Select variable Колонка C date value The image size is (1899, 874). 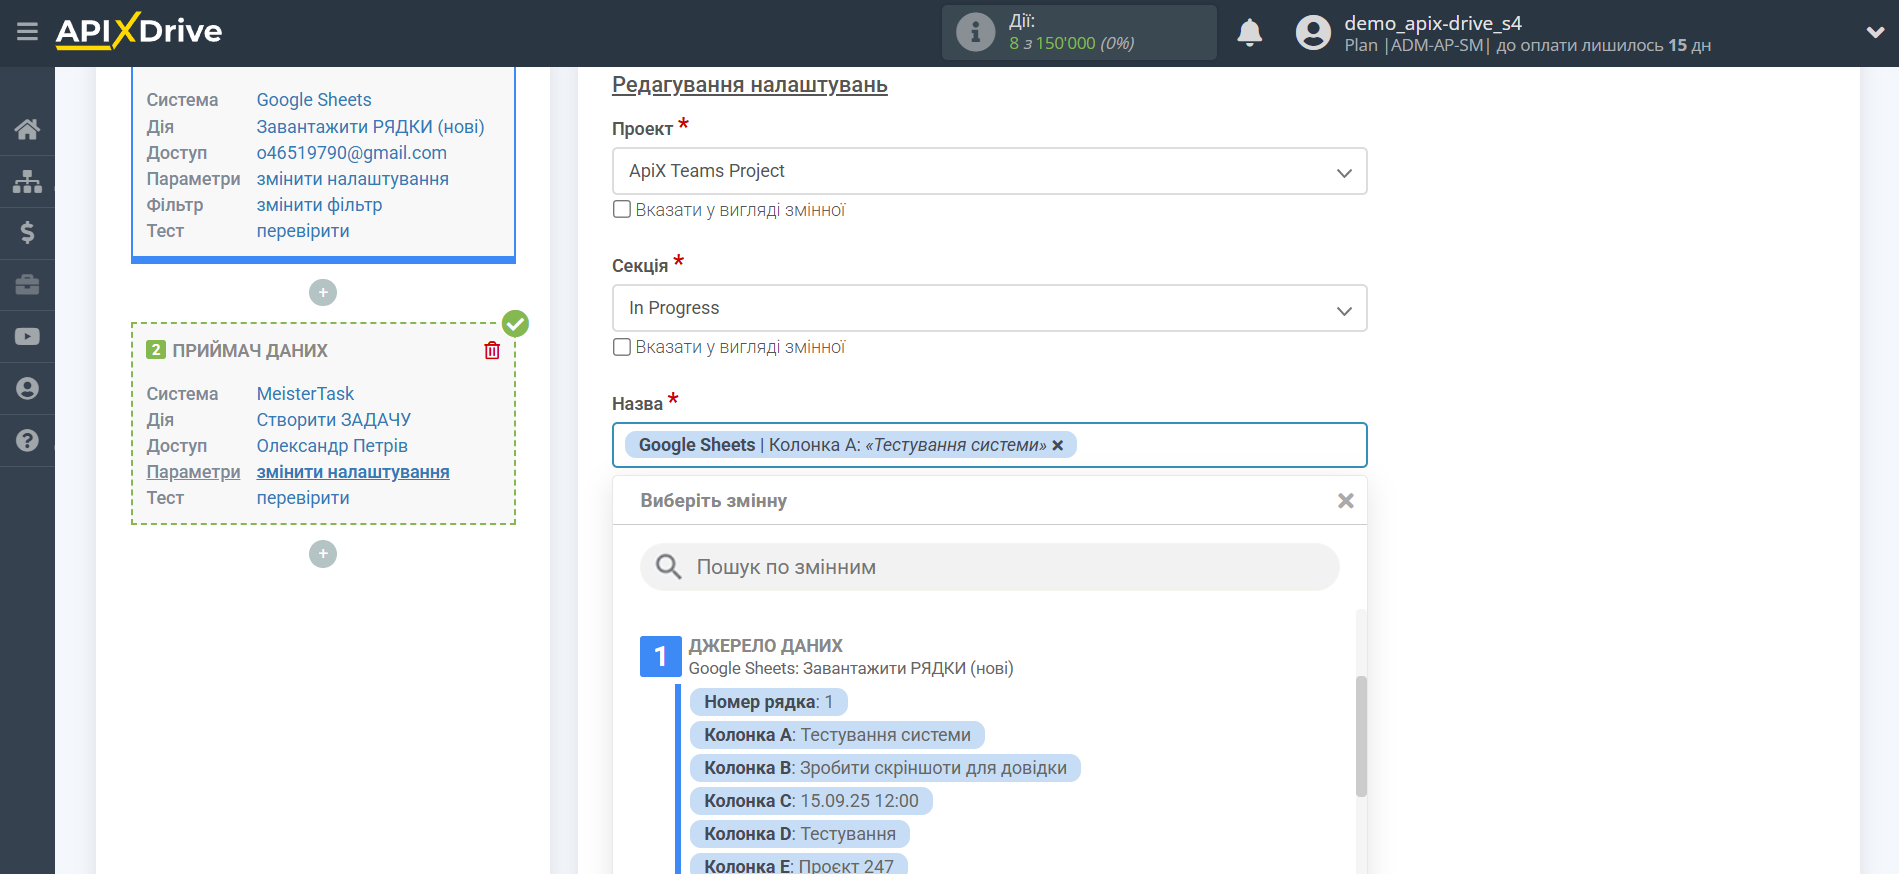[810, 801]
